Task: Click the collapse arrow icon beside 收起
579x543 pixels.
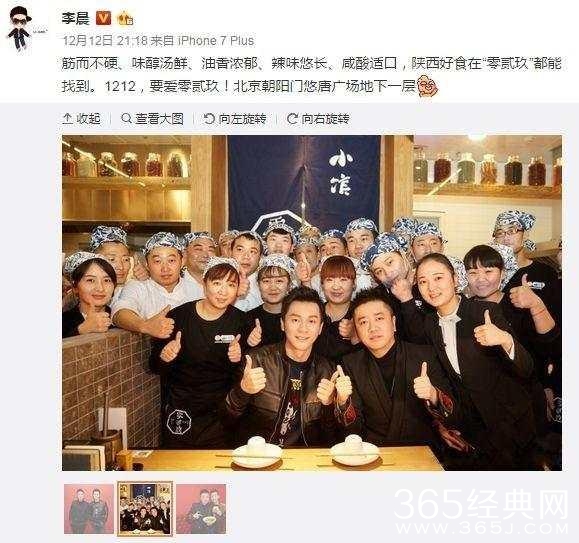Action: 68,118
